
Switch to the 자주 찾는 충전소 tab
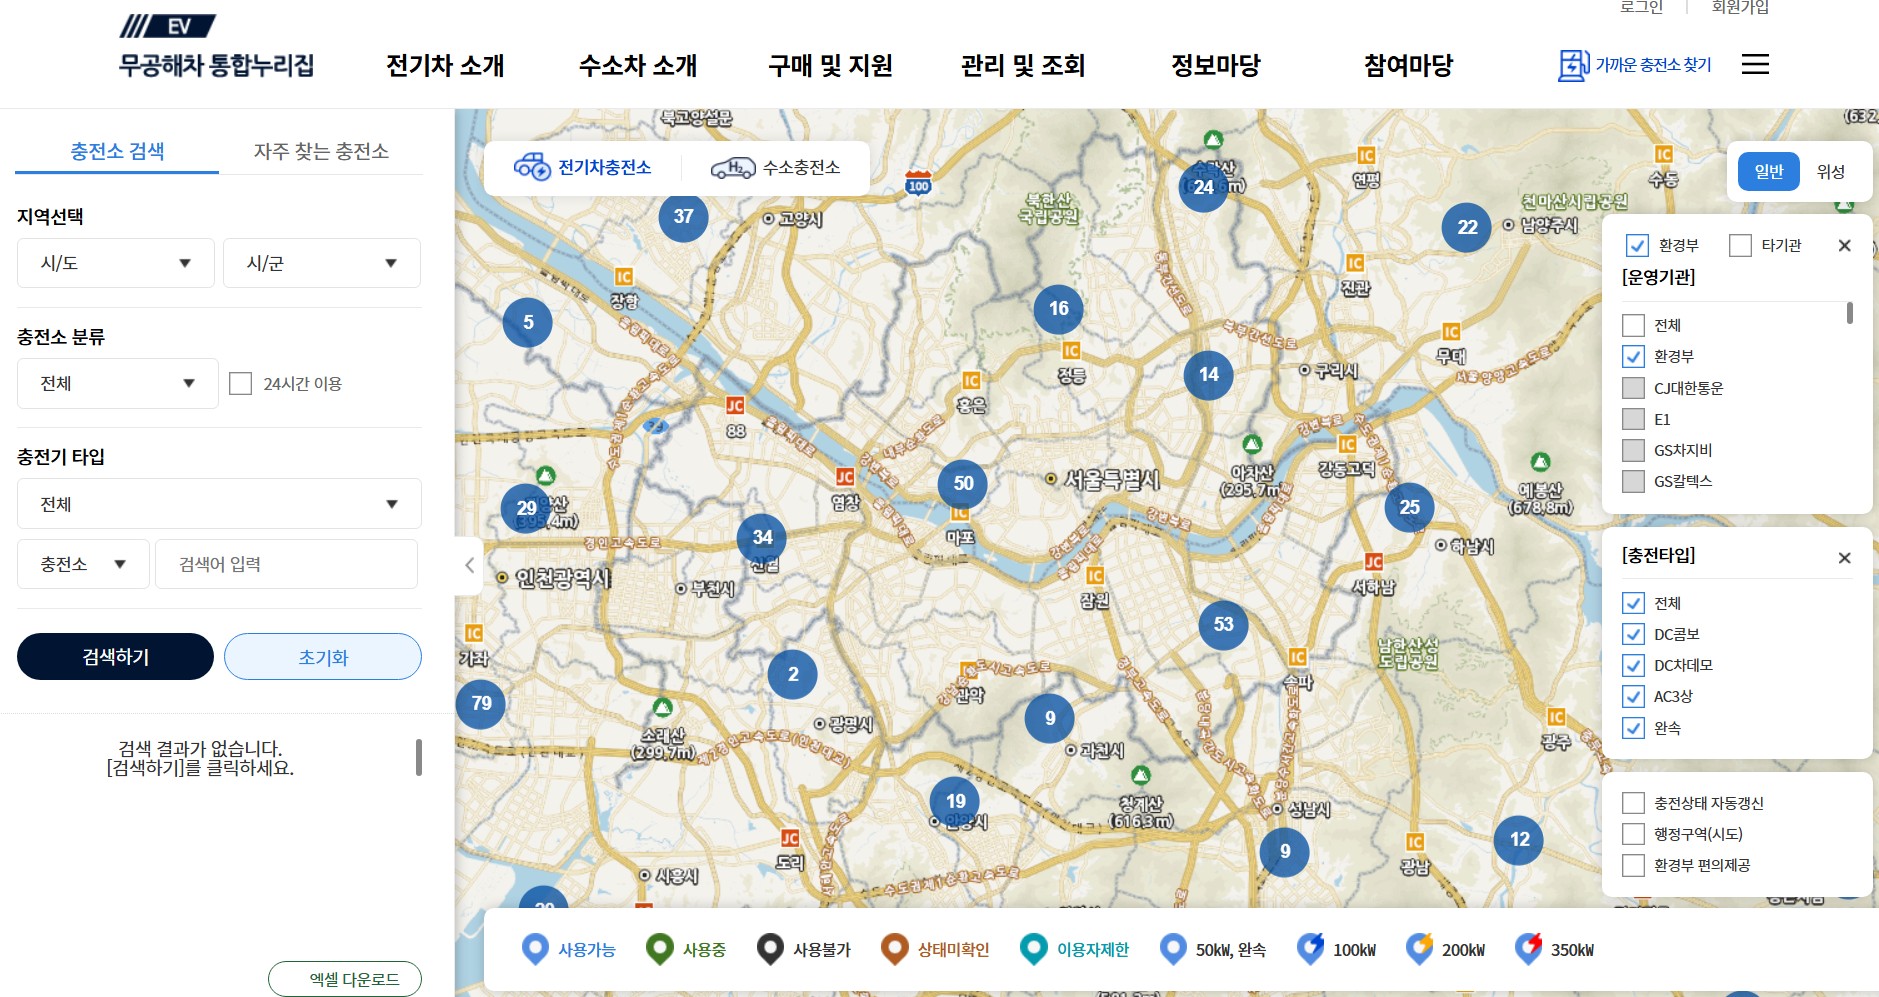pyautogui.click(x=322, y=151)
